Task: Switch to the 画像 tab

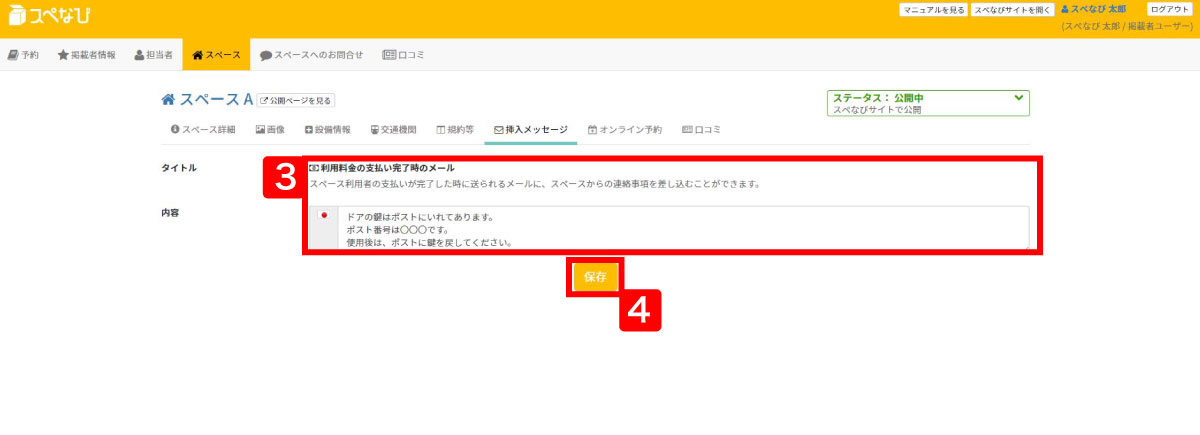Action: pyautogui.click(x=270, y=130)
